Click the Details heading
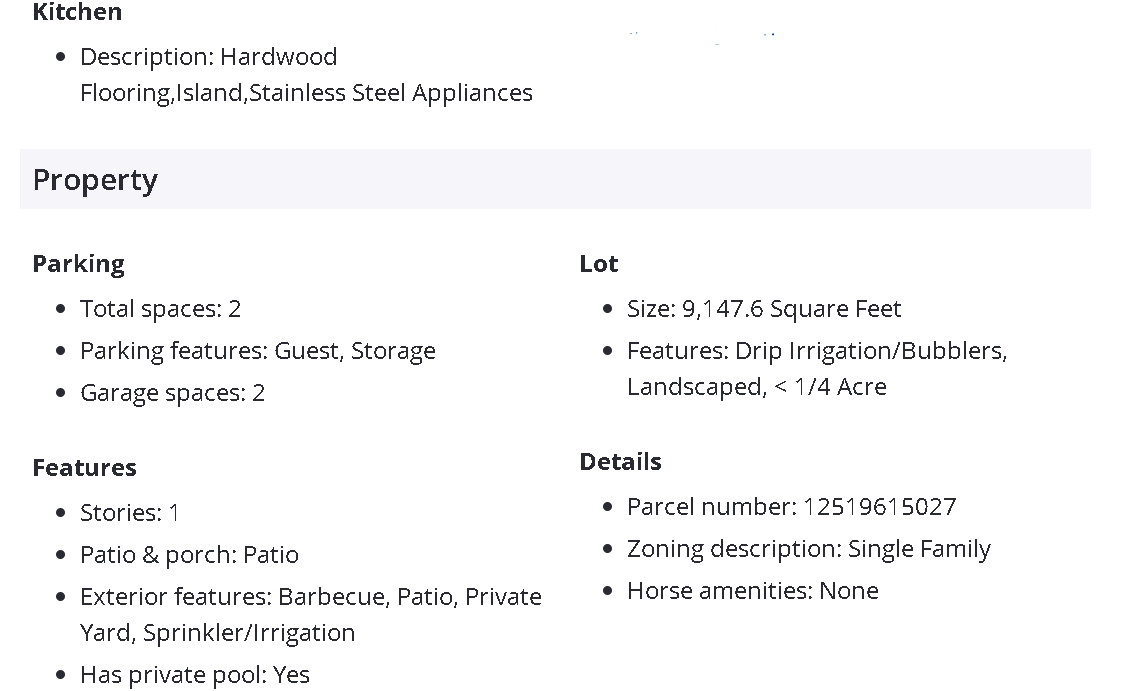This screenshot has height=691, width=1122. (x=620, y=462)
